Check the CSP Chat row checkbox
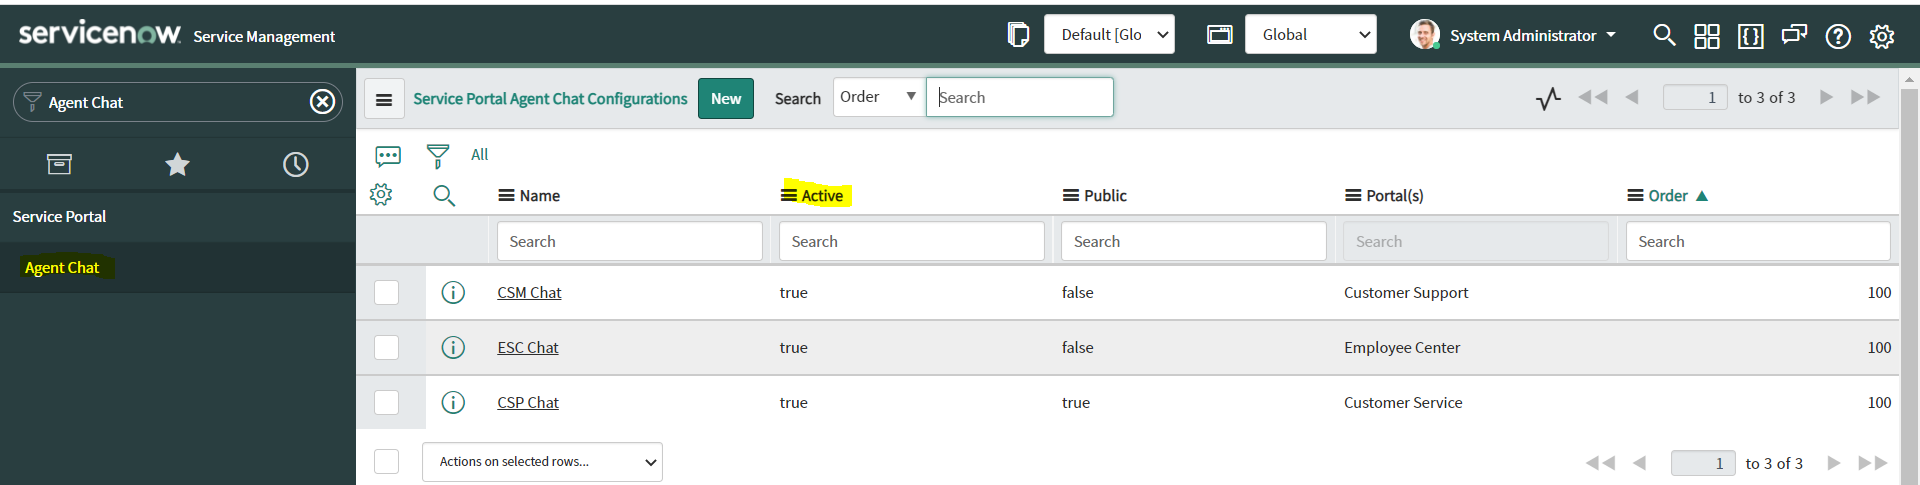 pos(386,402)
